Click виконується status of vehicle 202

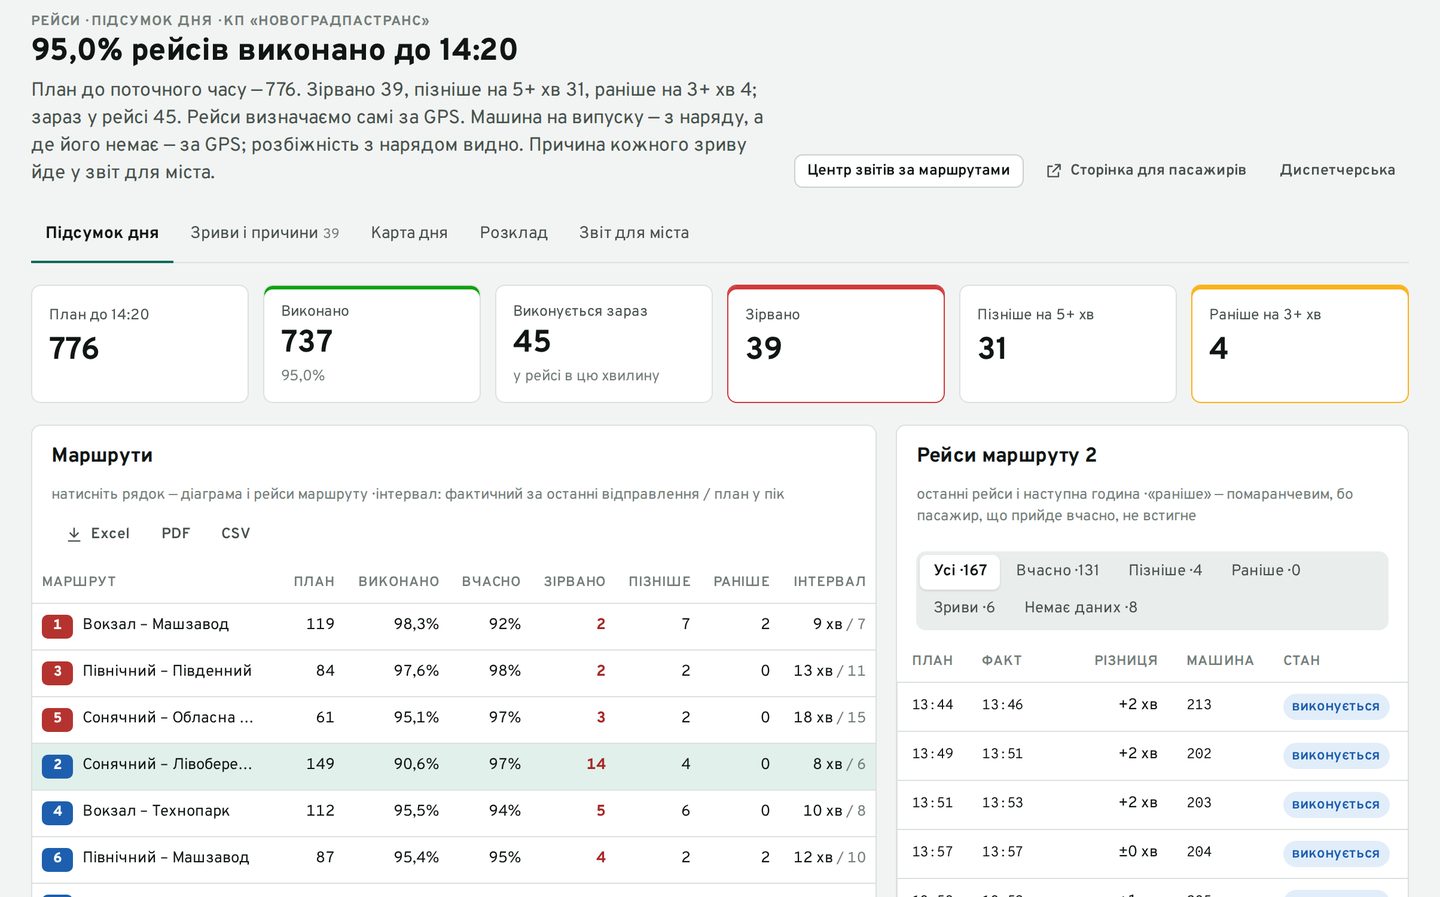click(x=1336, y=756)
